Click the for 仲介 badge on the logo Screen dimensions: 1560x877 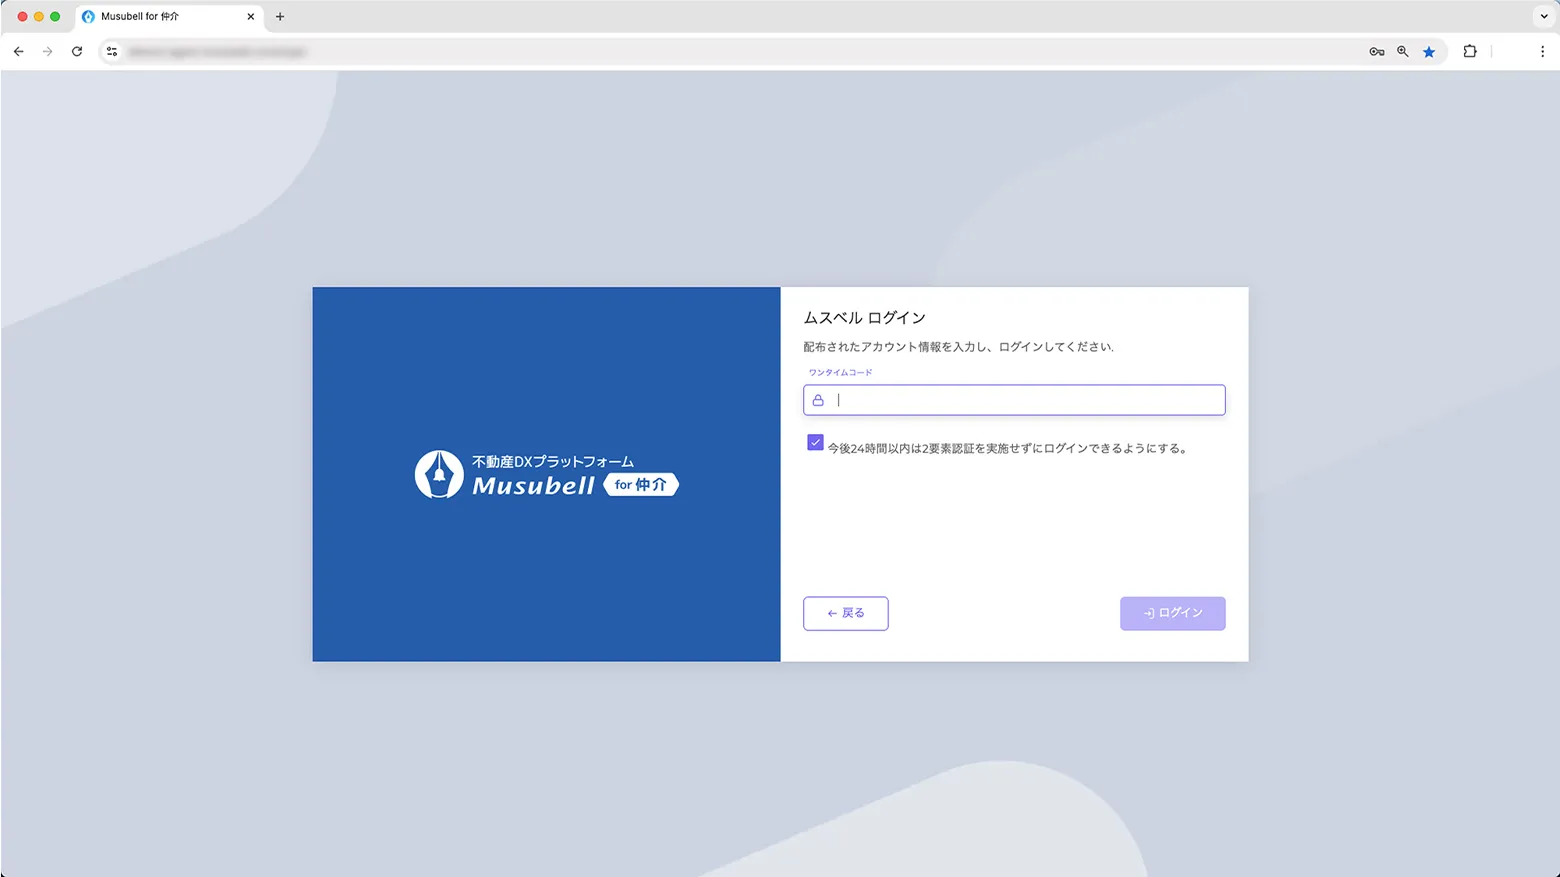click(641, 484)
